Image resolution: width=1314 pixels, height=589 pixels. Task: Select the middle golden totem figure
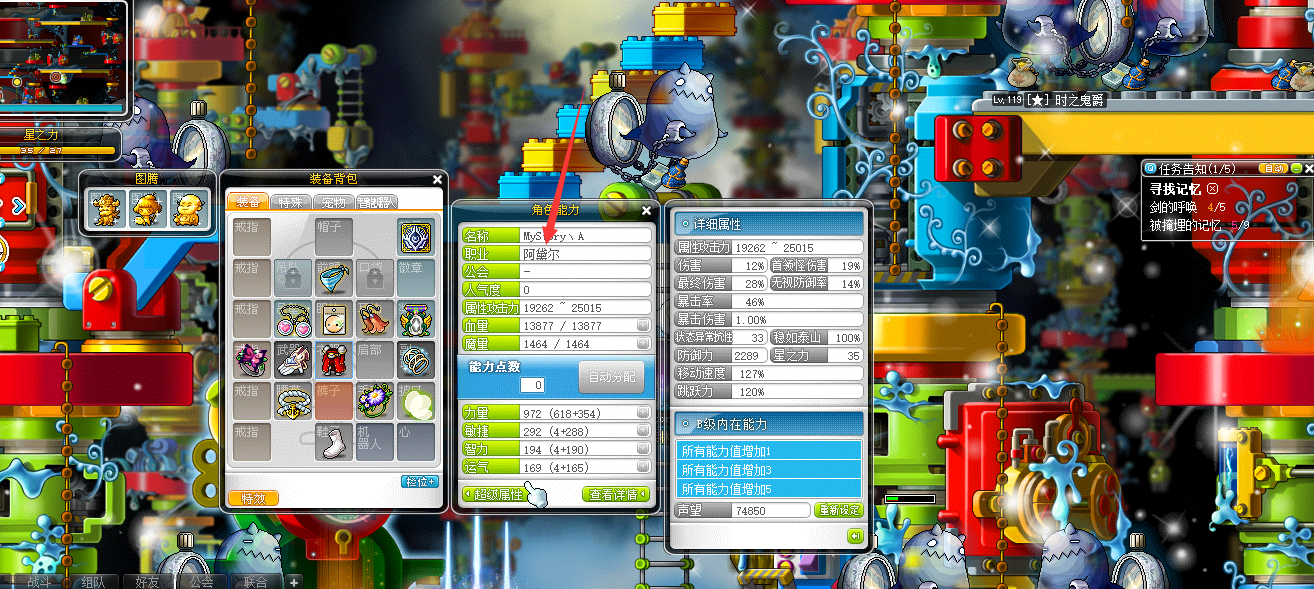click(x=148, y=208)
